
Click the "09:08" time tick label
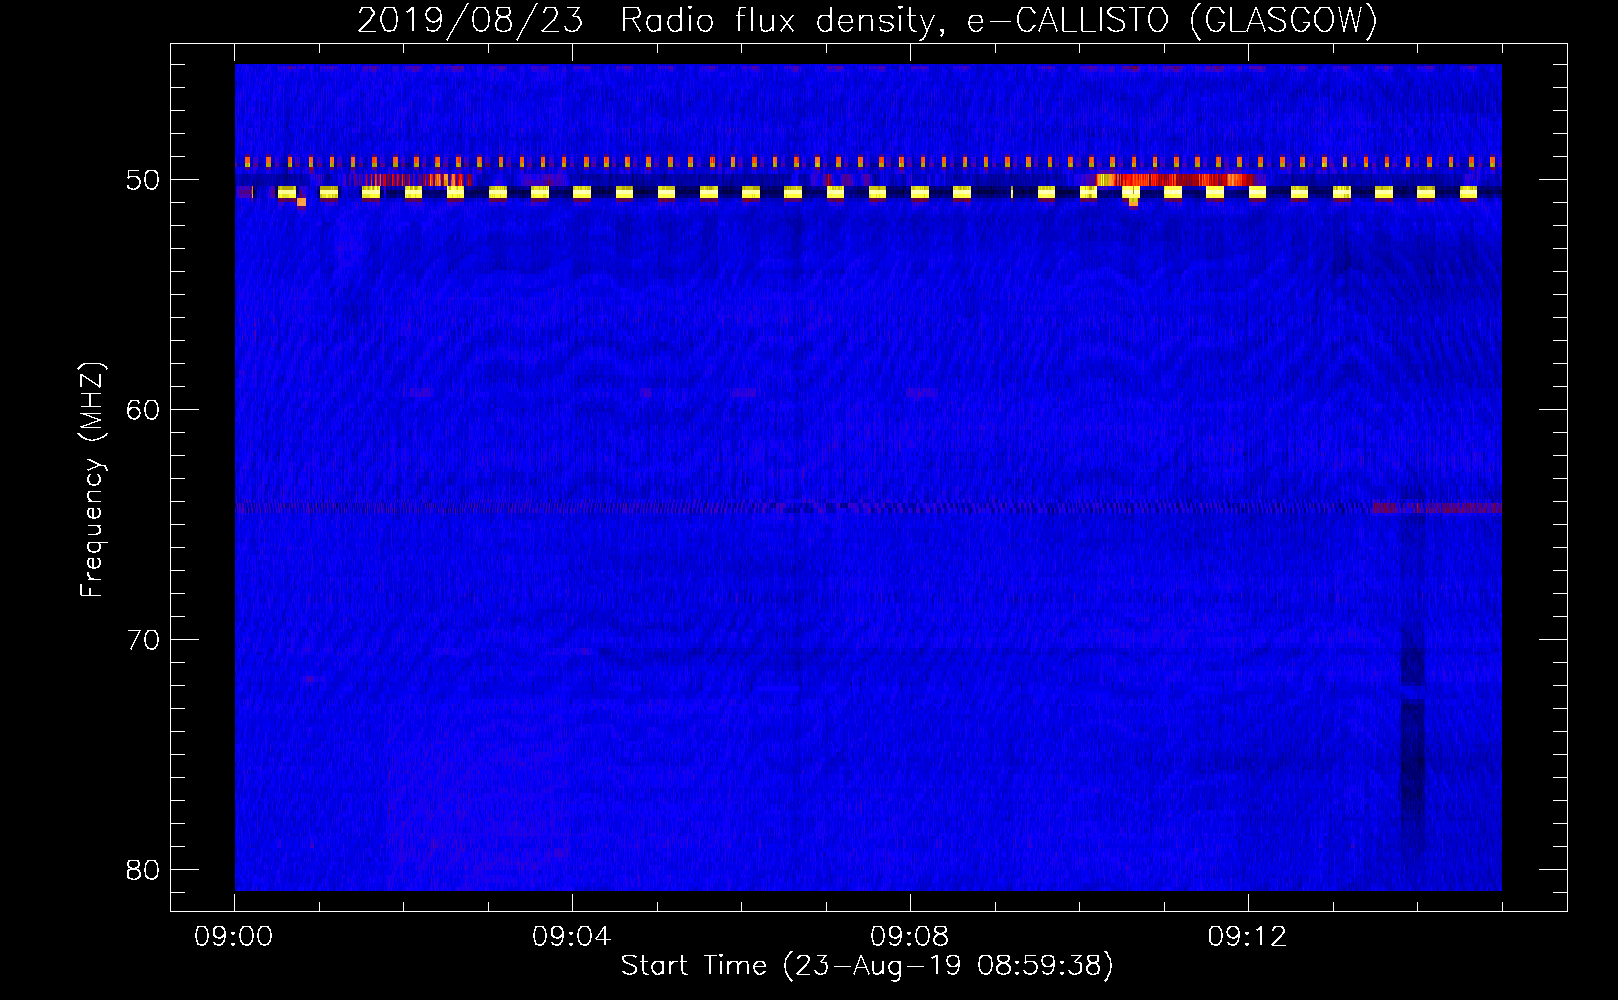tap(910, 937)
